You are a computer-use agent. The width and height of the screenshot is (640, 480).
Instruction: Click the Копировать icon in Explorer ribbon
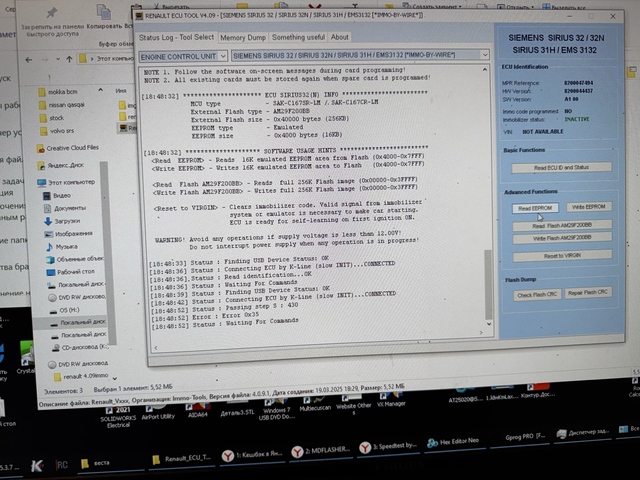(x=104, y=12)
